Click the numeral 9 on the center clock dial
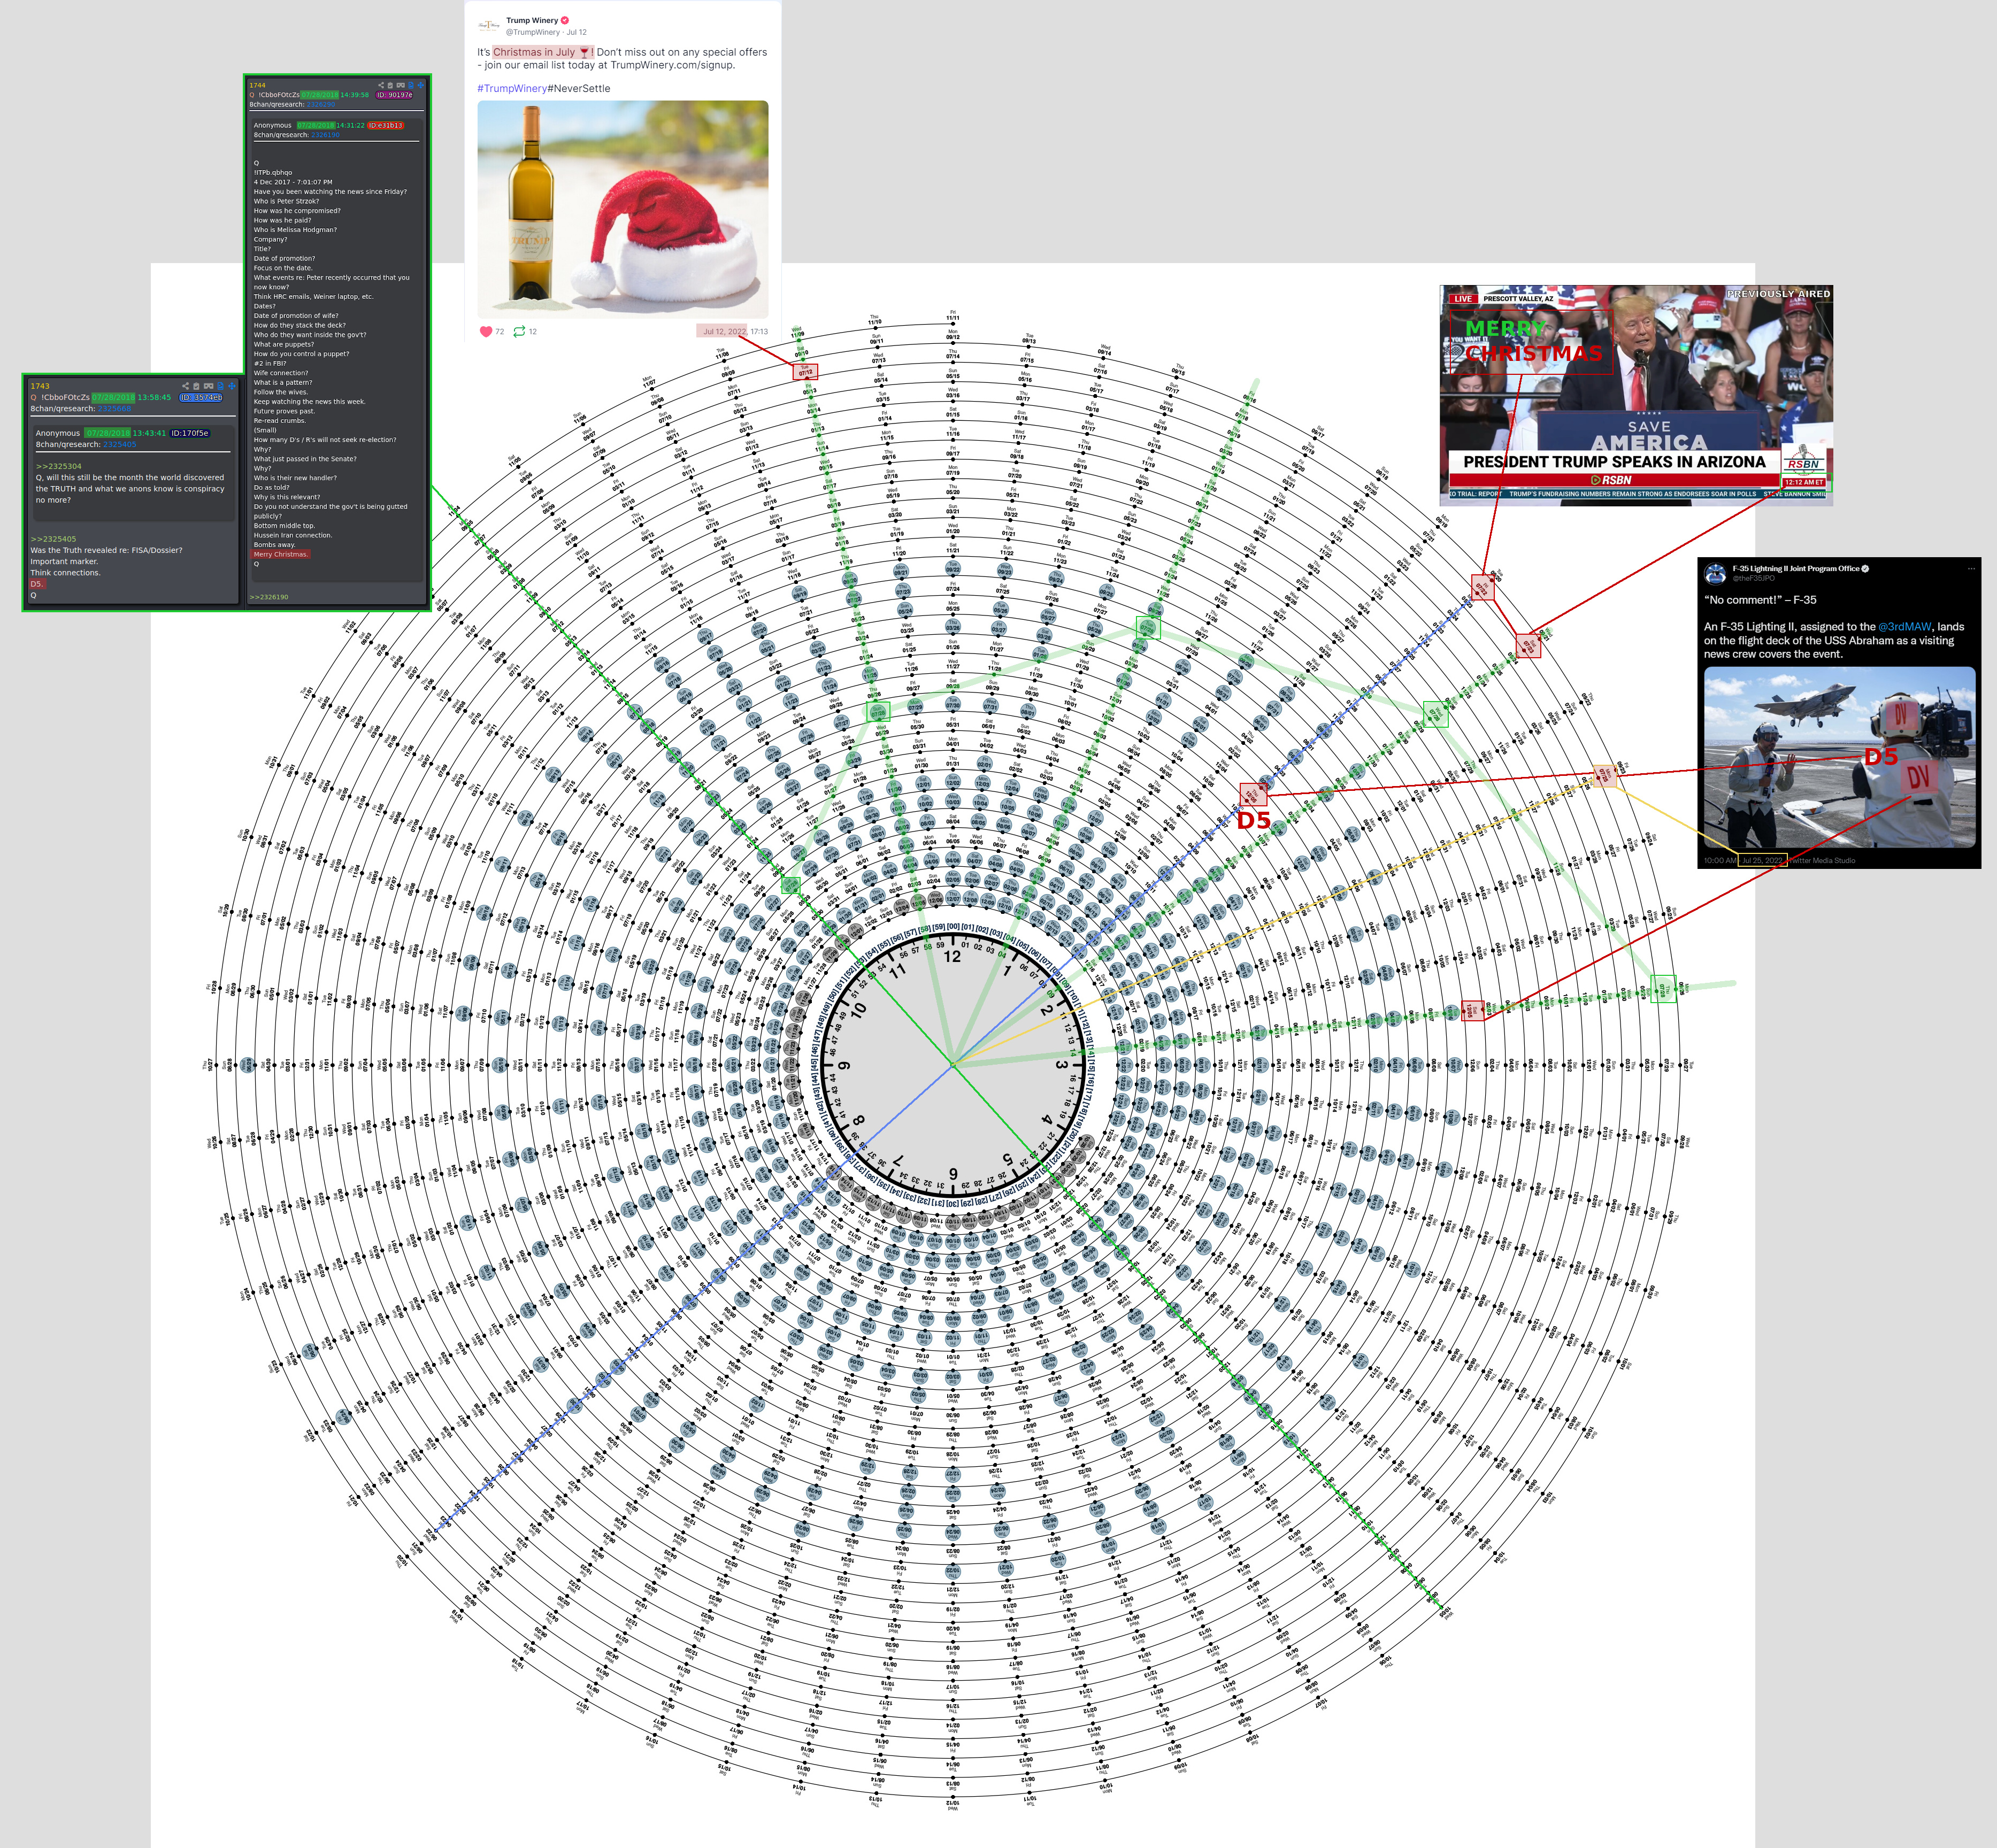The image size is (1997, 1848). click(844, 1065)
